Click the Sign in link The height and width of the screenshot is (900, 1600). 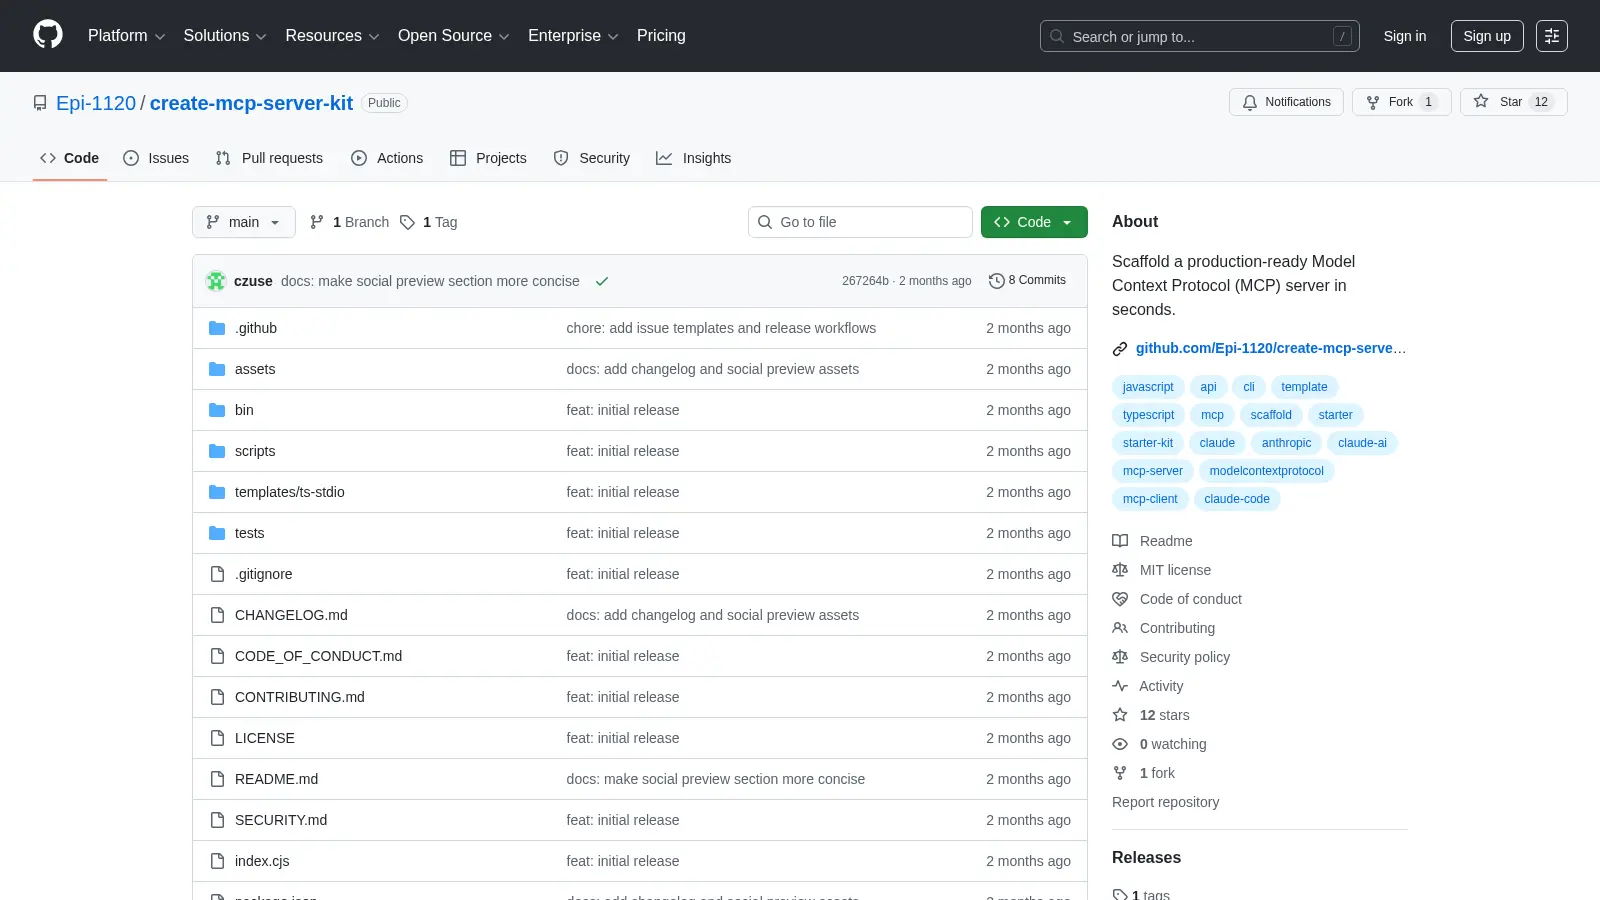pos(1405,36)
